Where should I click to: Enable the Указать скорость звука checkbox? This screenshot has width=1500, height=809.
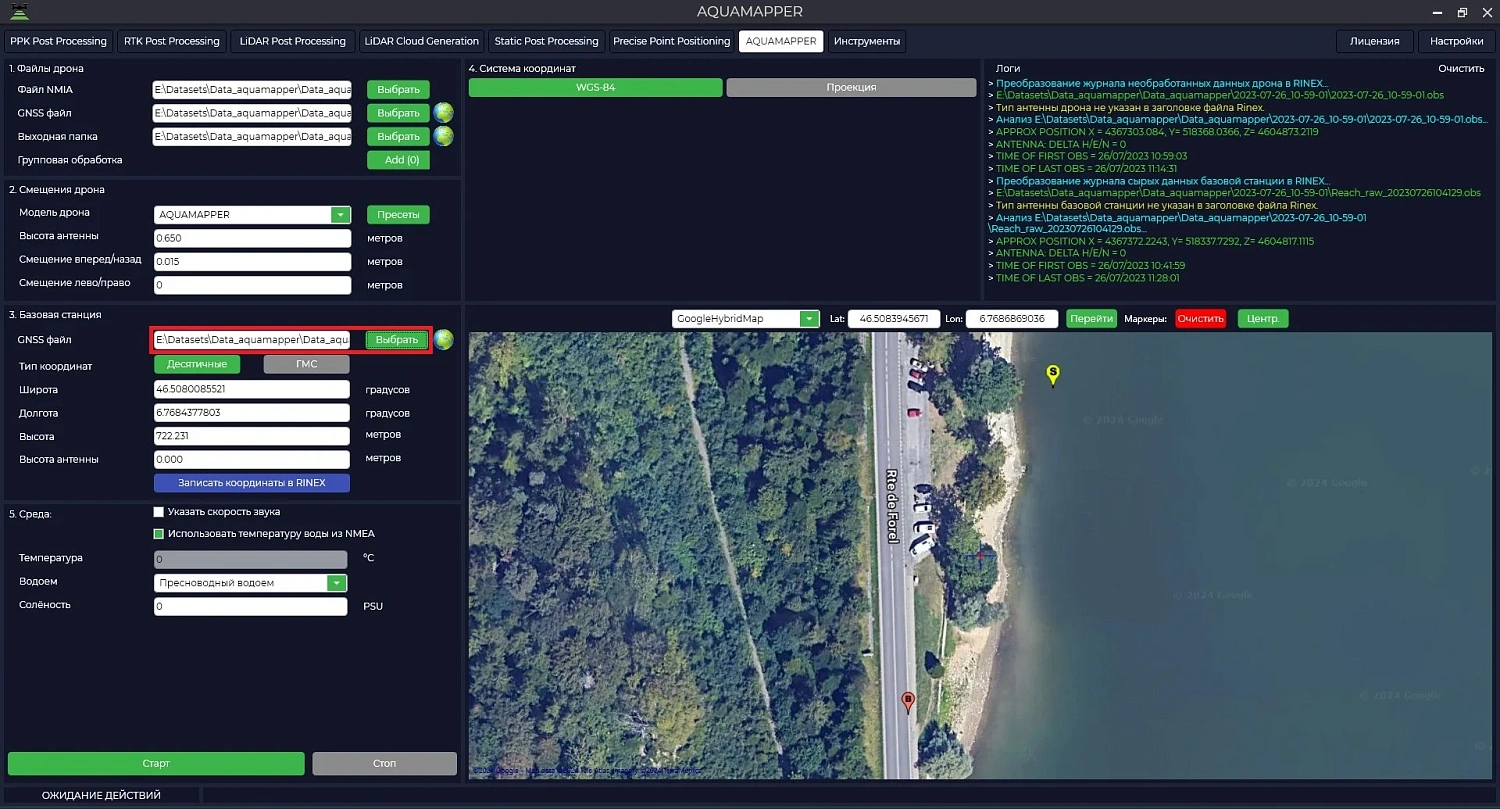(158, 510)
